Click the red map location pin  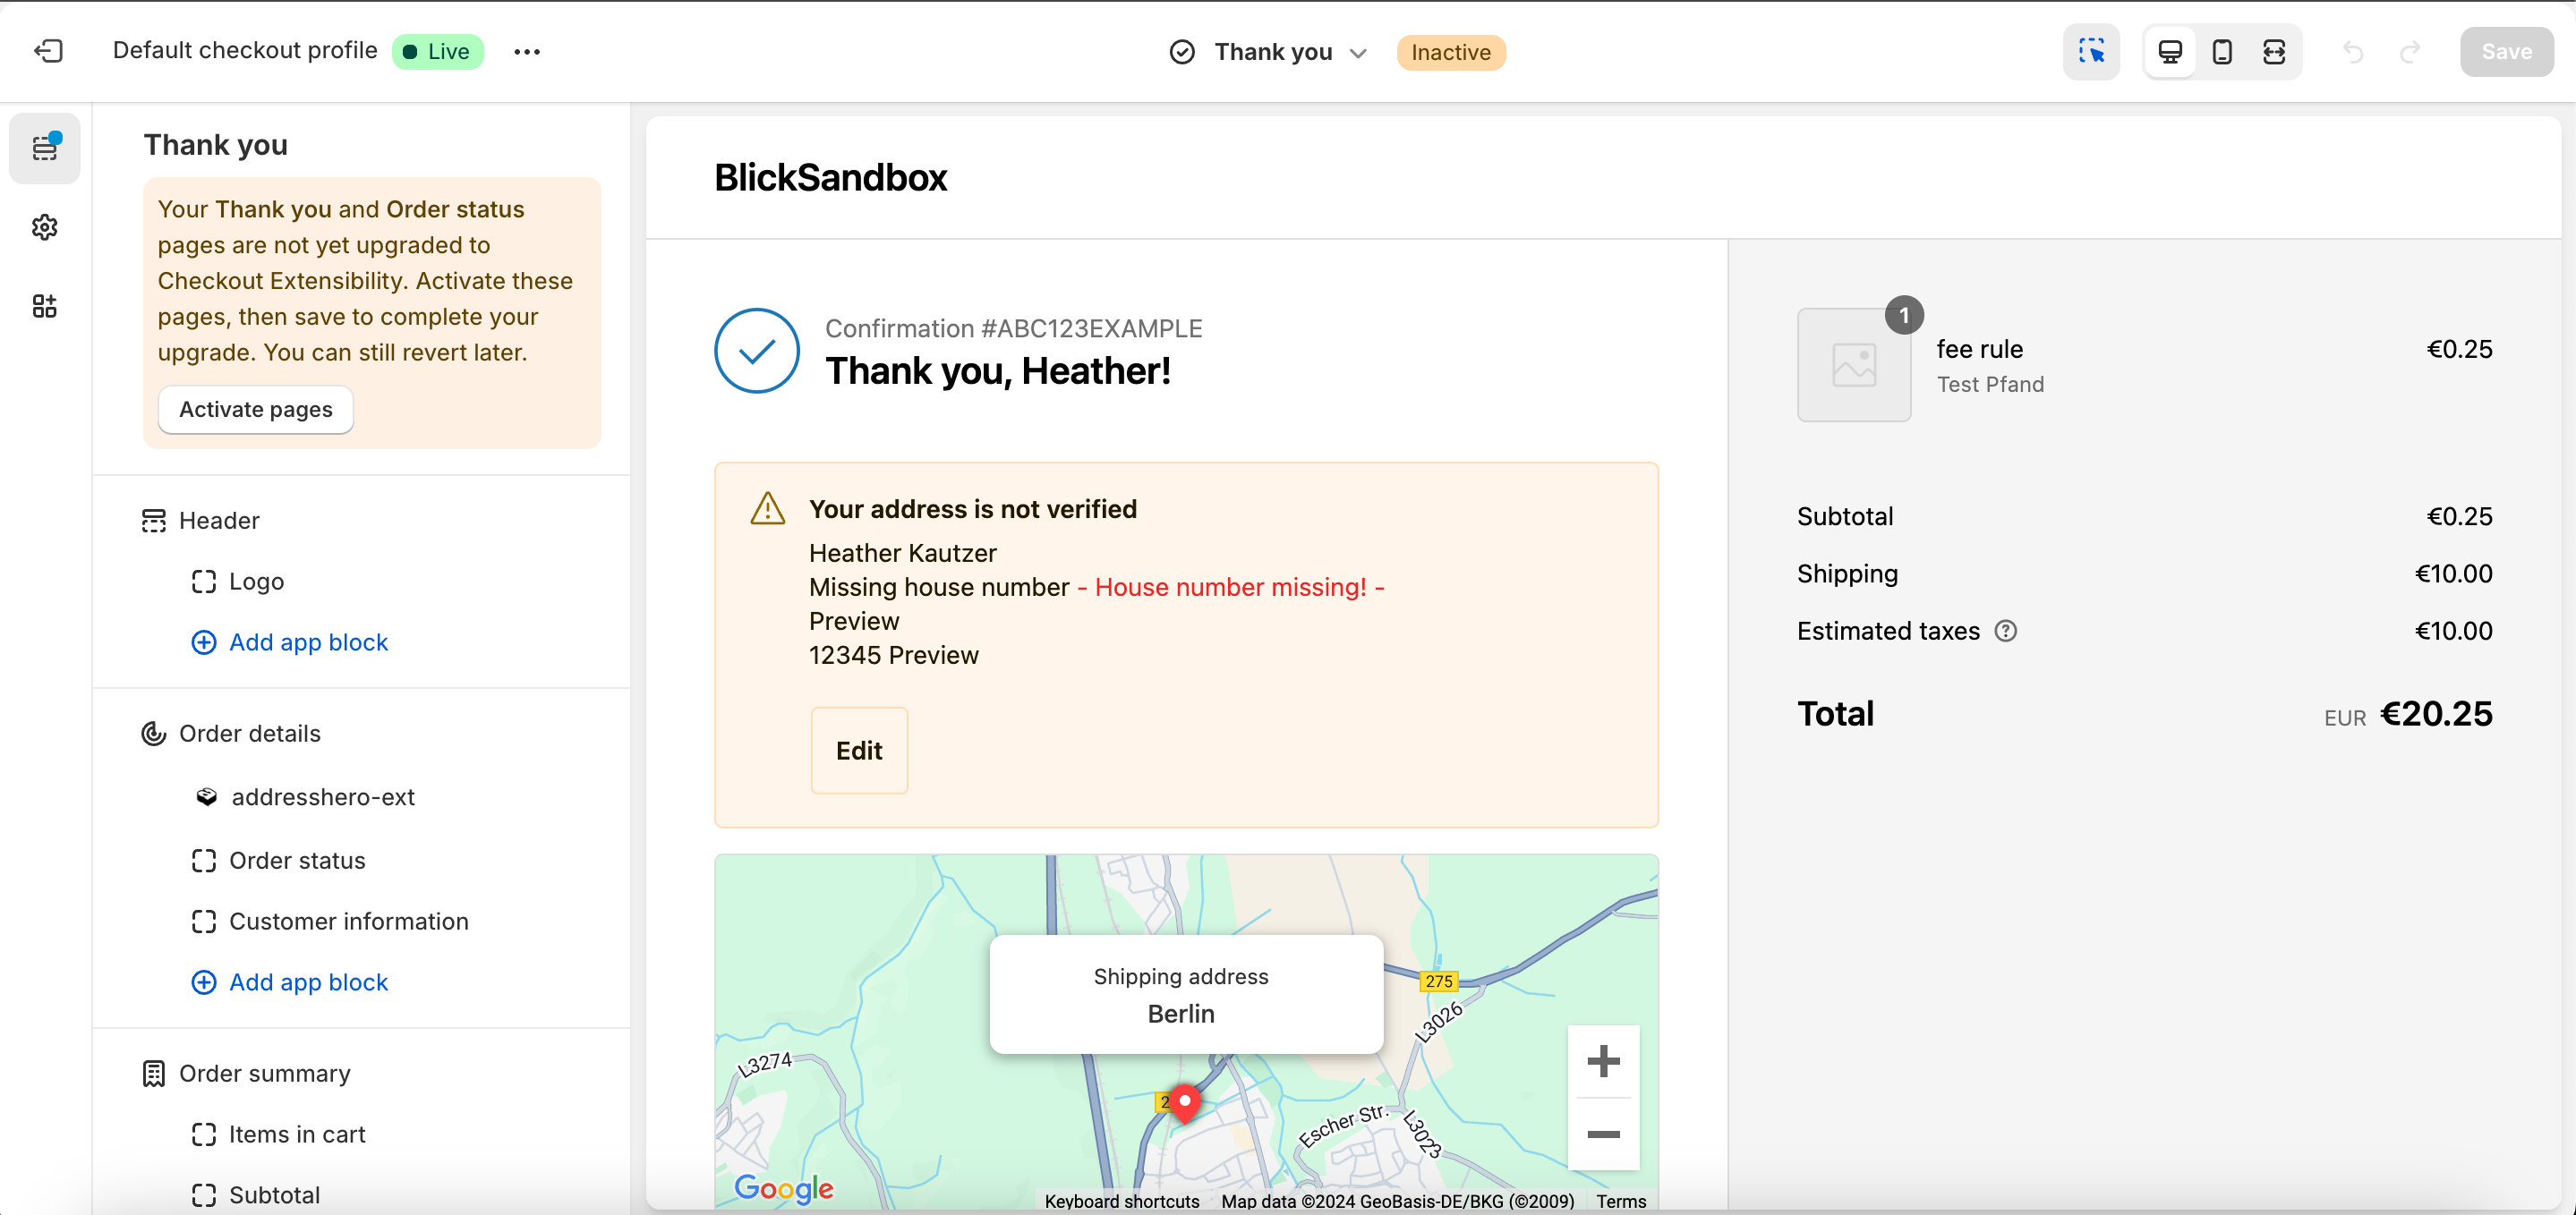pos(1185,1103)
